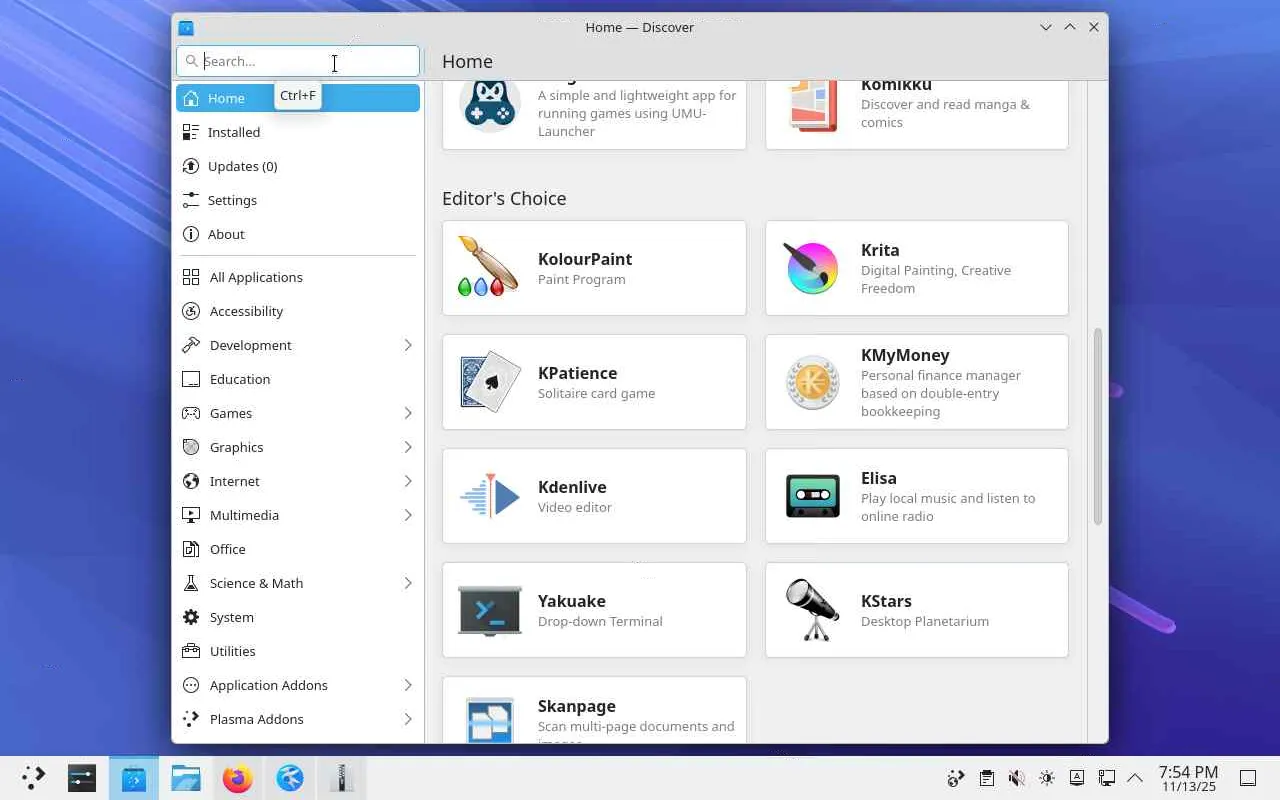Open the Komikku manga reader icon
The width and height of the screenshot is (1280, 800).
[x=812, y=106]
